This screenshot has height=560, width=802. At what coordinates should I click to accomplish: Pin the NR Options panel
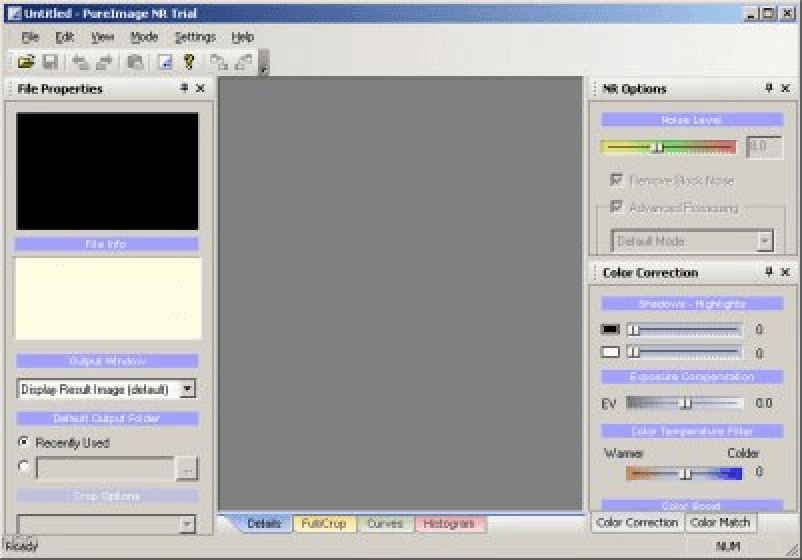[769, 88]
